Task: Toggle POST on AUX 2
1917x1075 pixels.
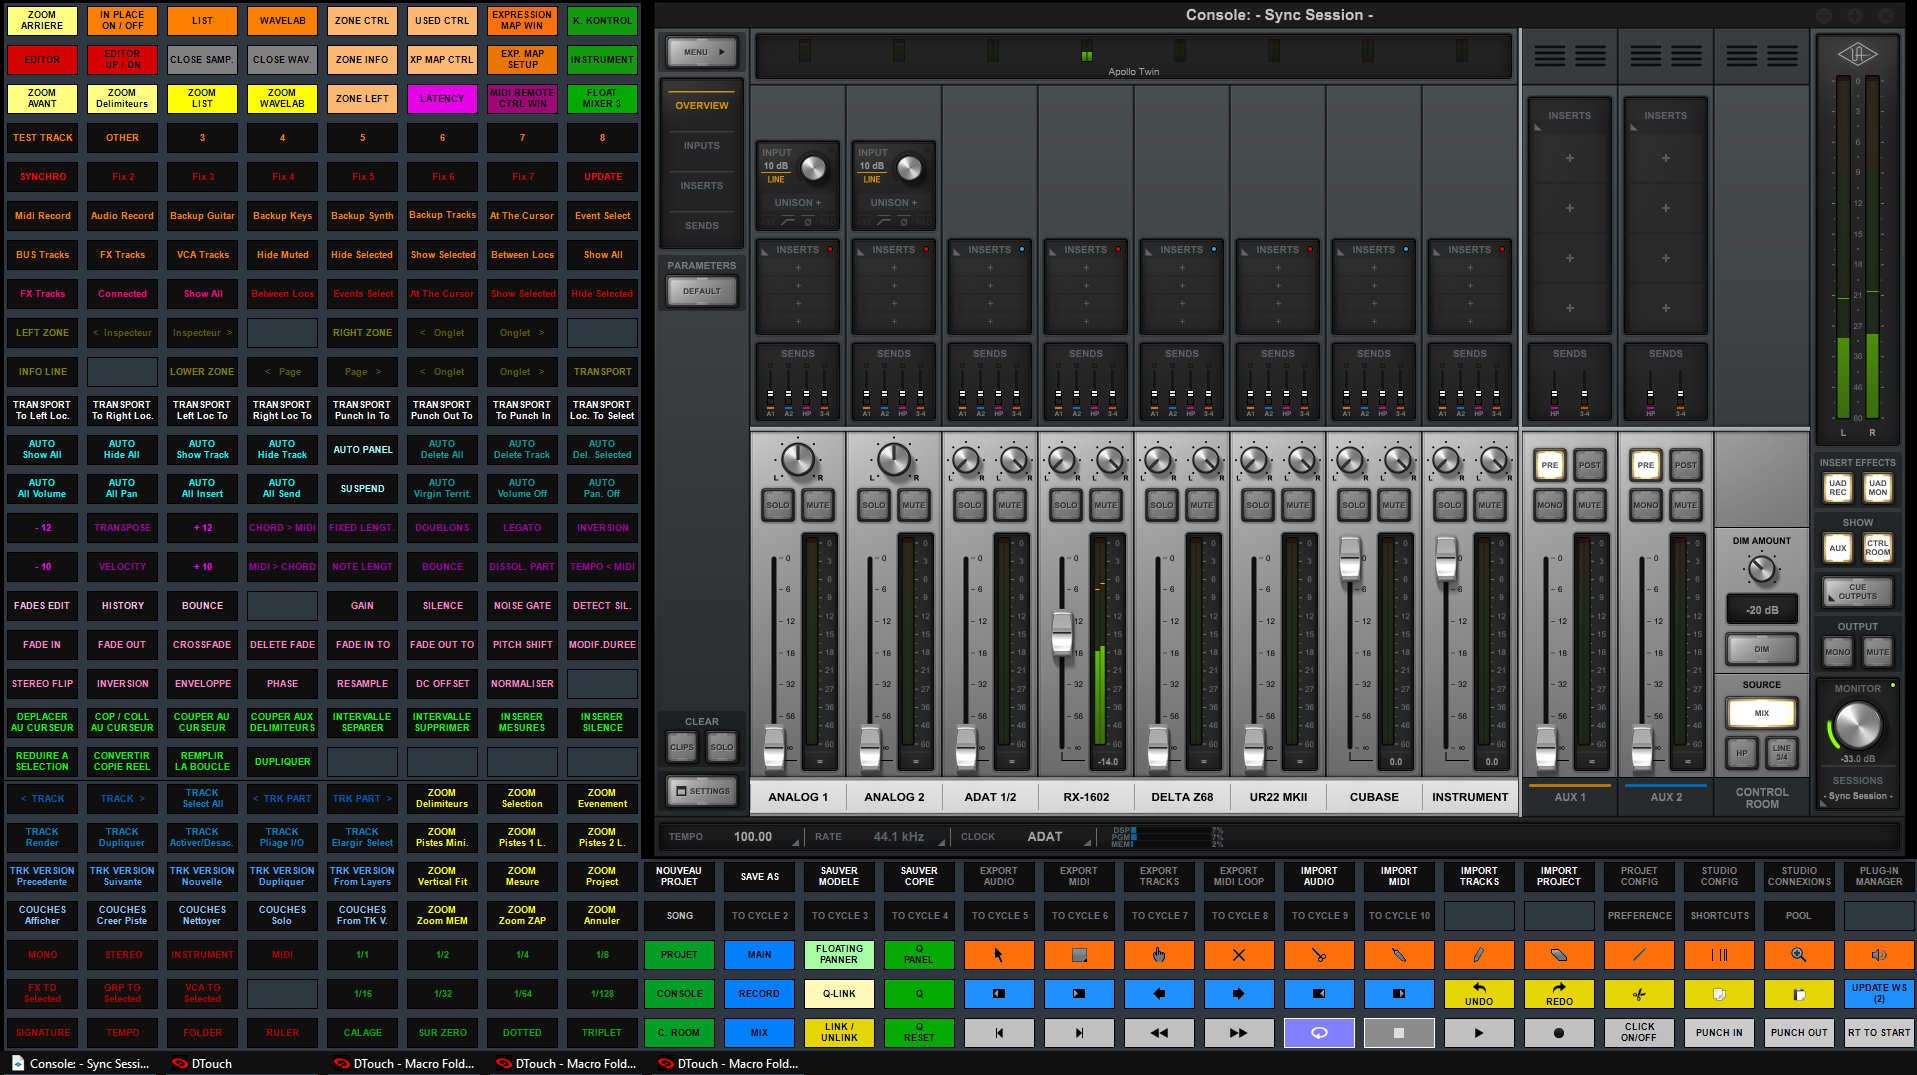Action: pos(1686,465)
